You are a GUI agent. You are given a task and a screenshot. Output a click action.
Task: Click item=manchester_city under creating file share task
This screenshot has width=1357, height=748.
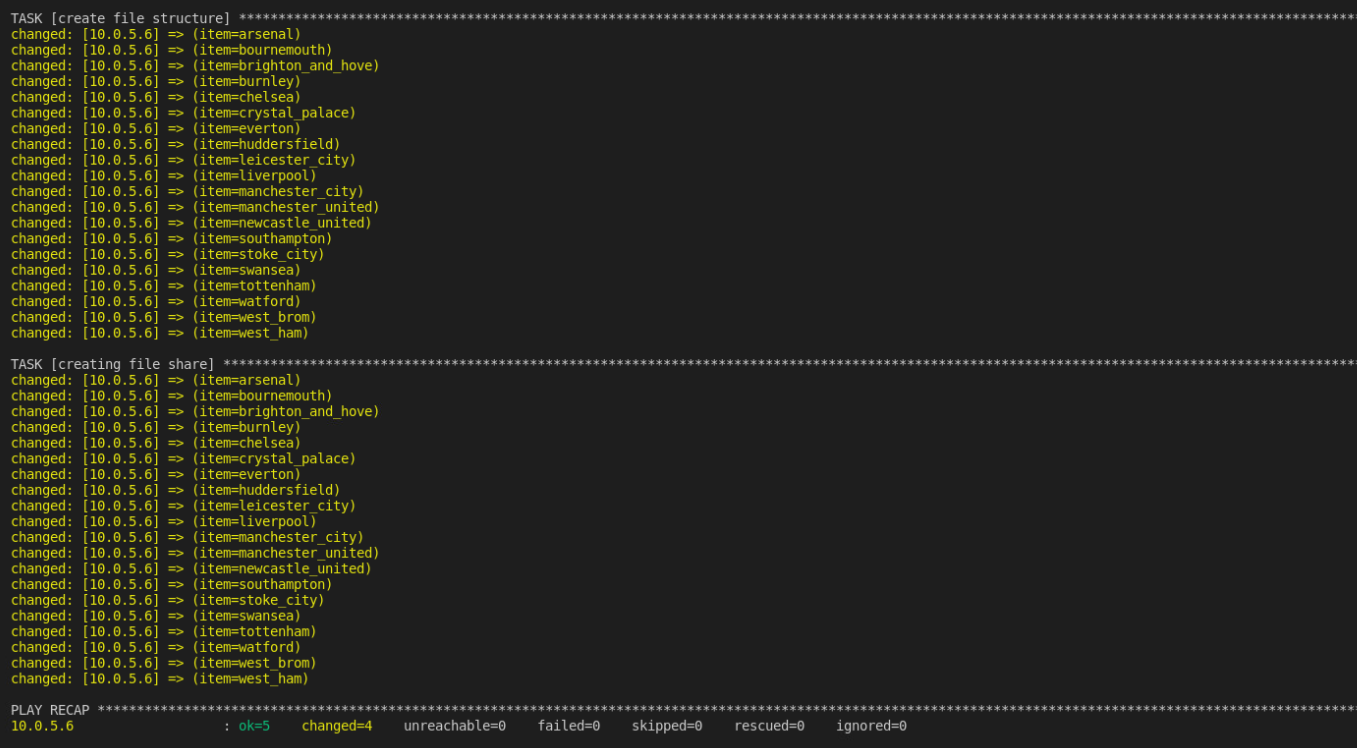(278, 537)
